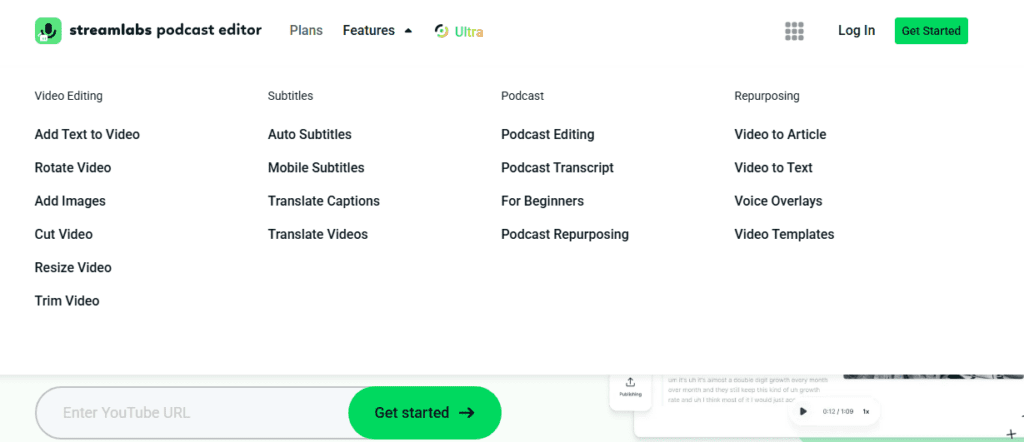The width and height of the screenshot is (1024, 442).
Task: Click the Publishing upload icon
Action: 630,382
